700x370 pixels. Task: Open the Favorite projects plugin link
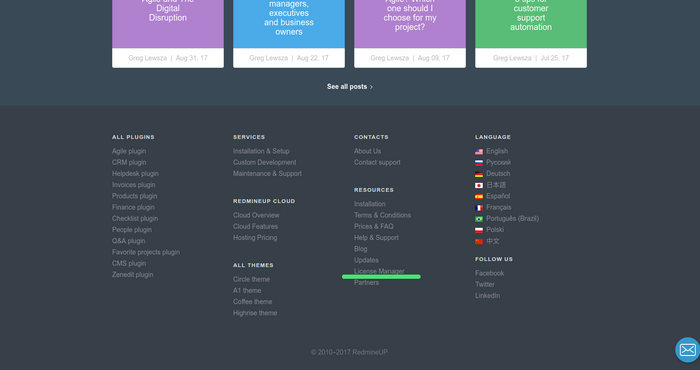146,252
